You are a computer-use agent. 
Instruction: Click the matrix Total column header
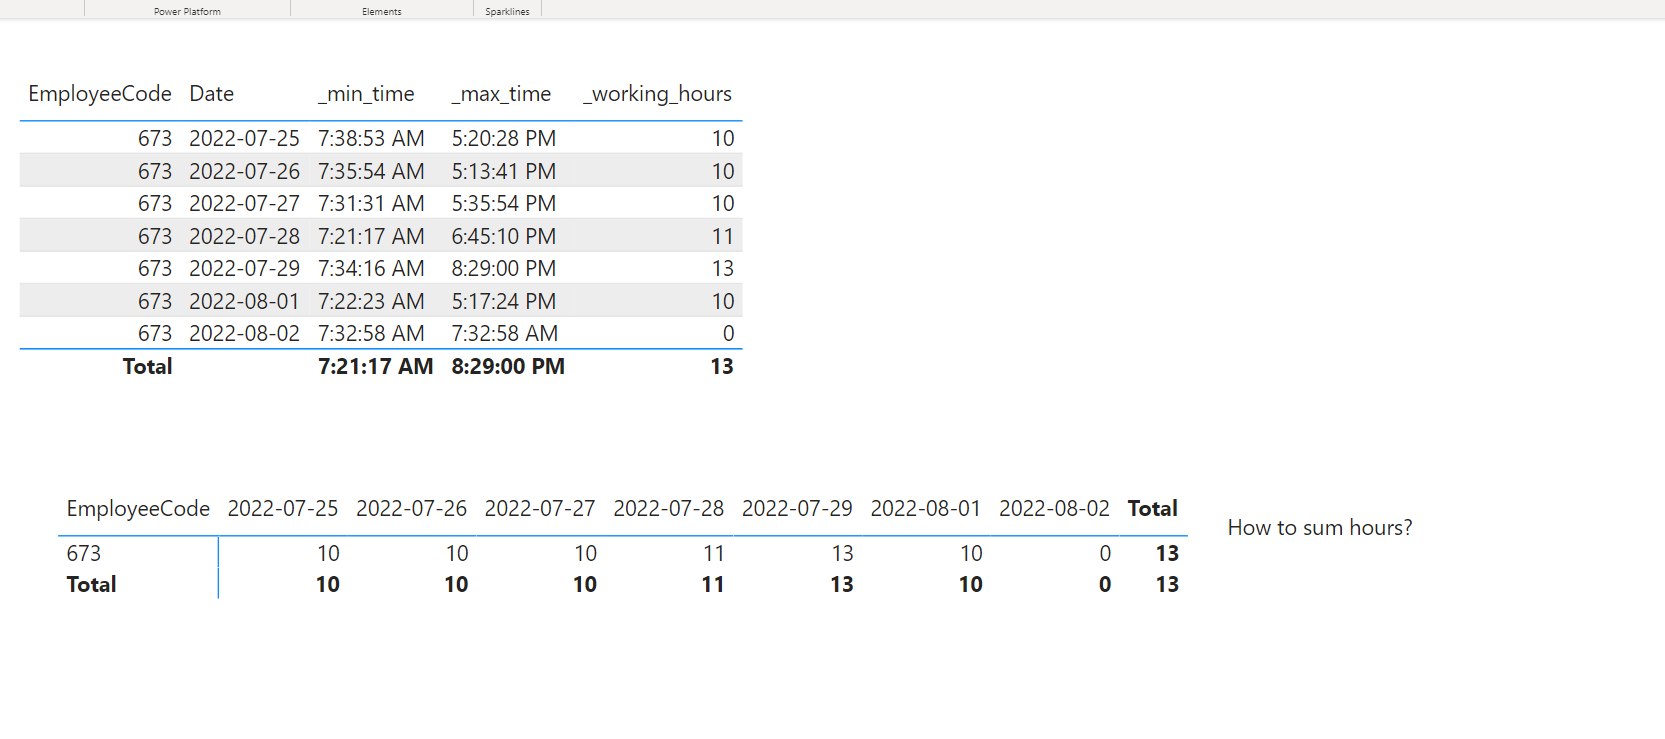pyautogui.click(x=1153, y=508)
